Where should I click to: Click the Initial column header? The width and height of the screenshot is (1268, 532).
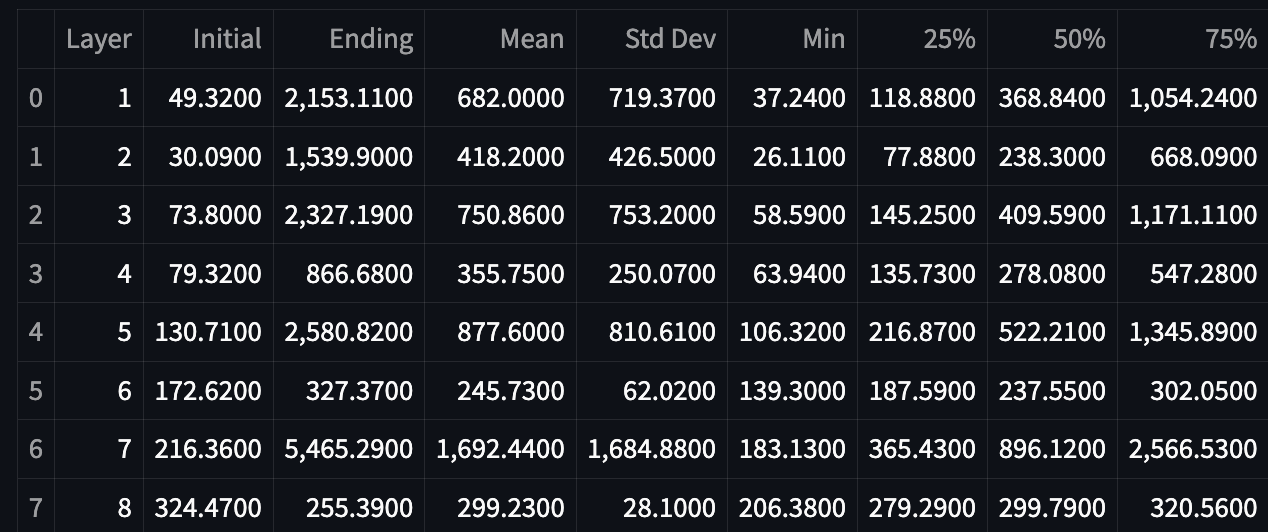[227, 39]
